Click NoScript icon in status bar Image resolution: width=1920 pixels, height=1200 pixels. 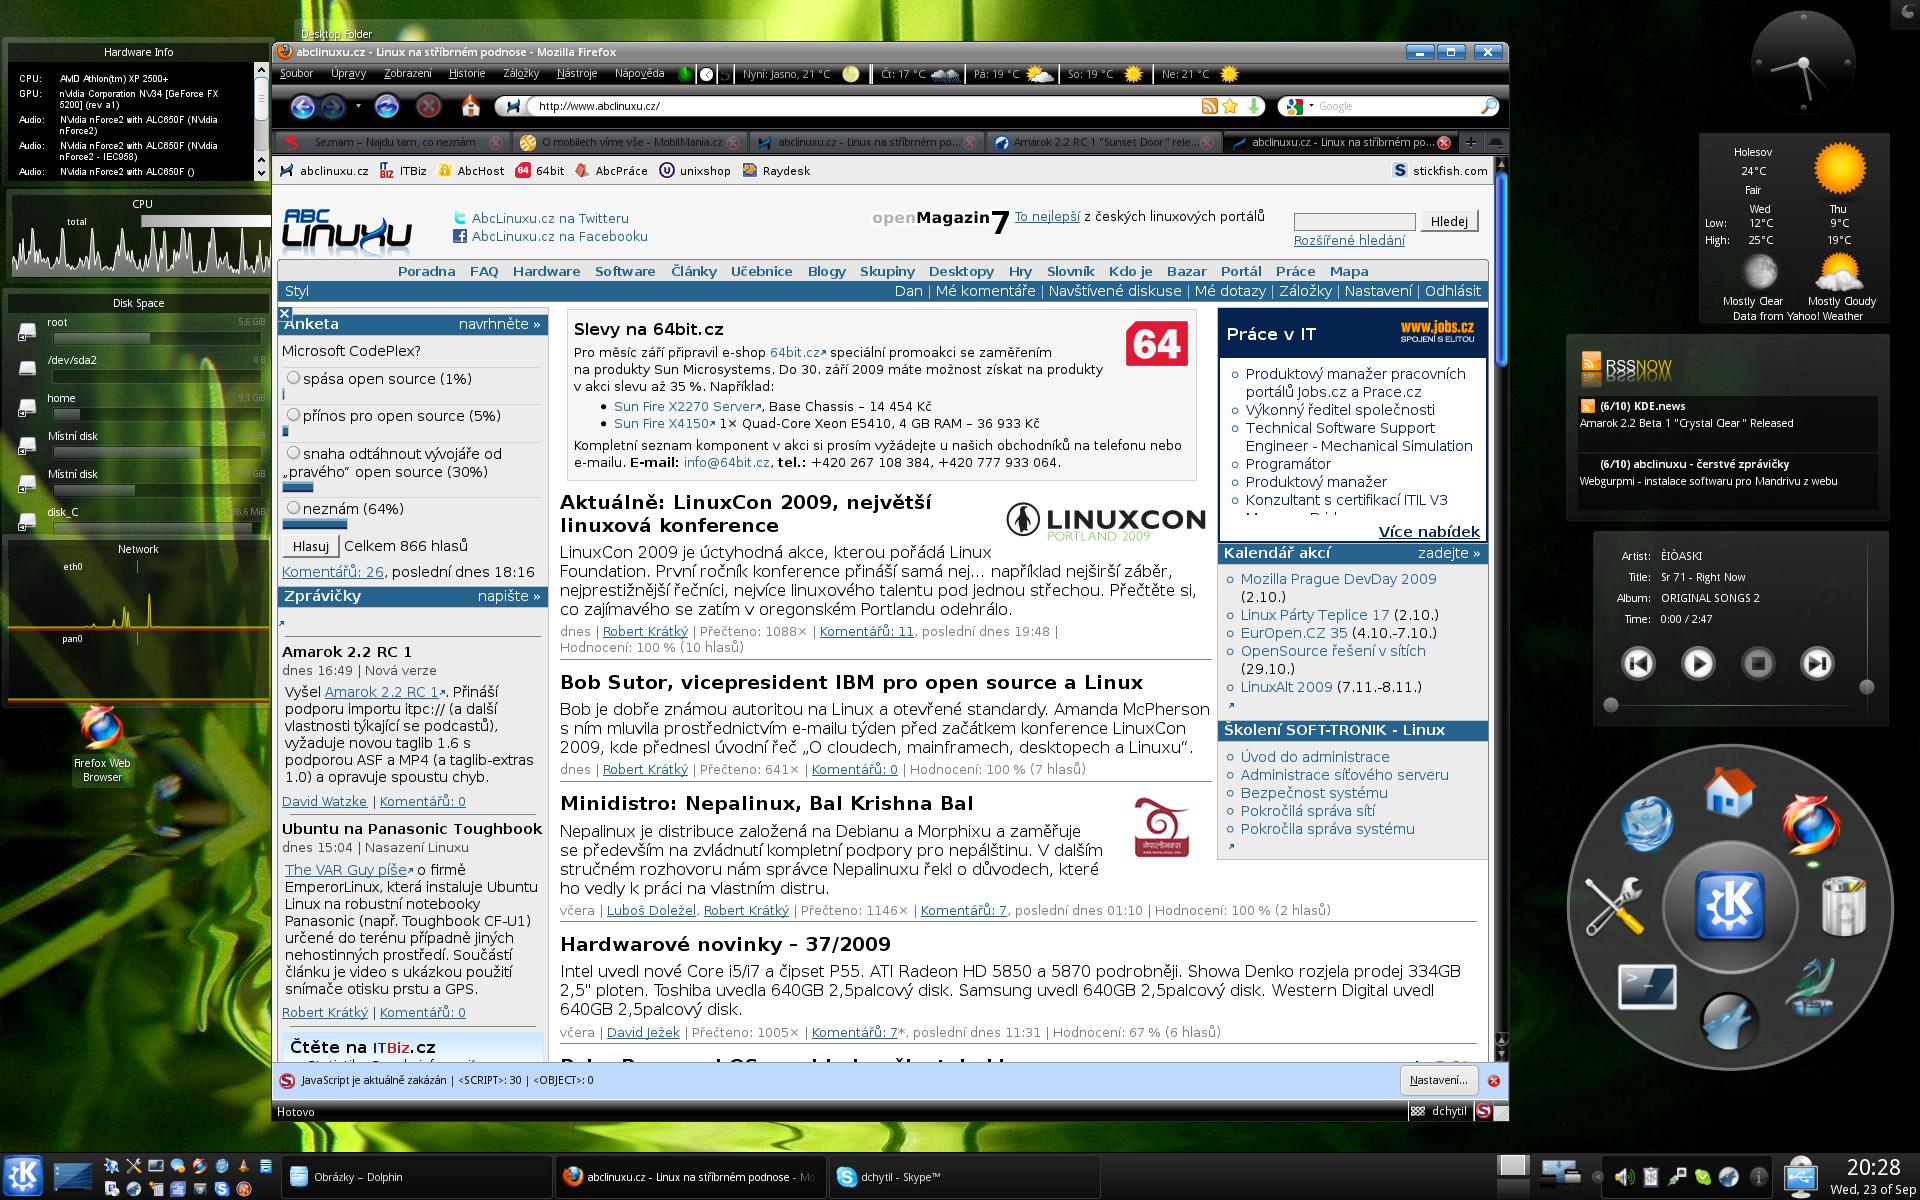[1484, 1111]
